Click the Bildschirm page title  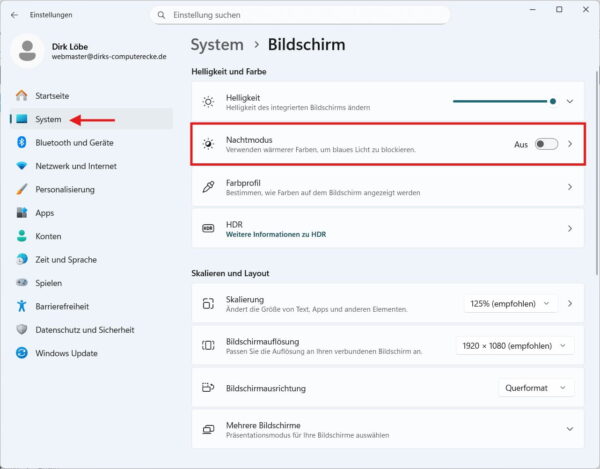pyautogui.click(x=307, y=45)
